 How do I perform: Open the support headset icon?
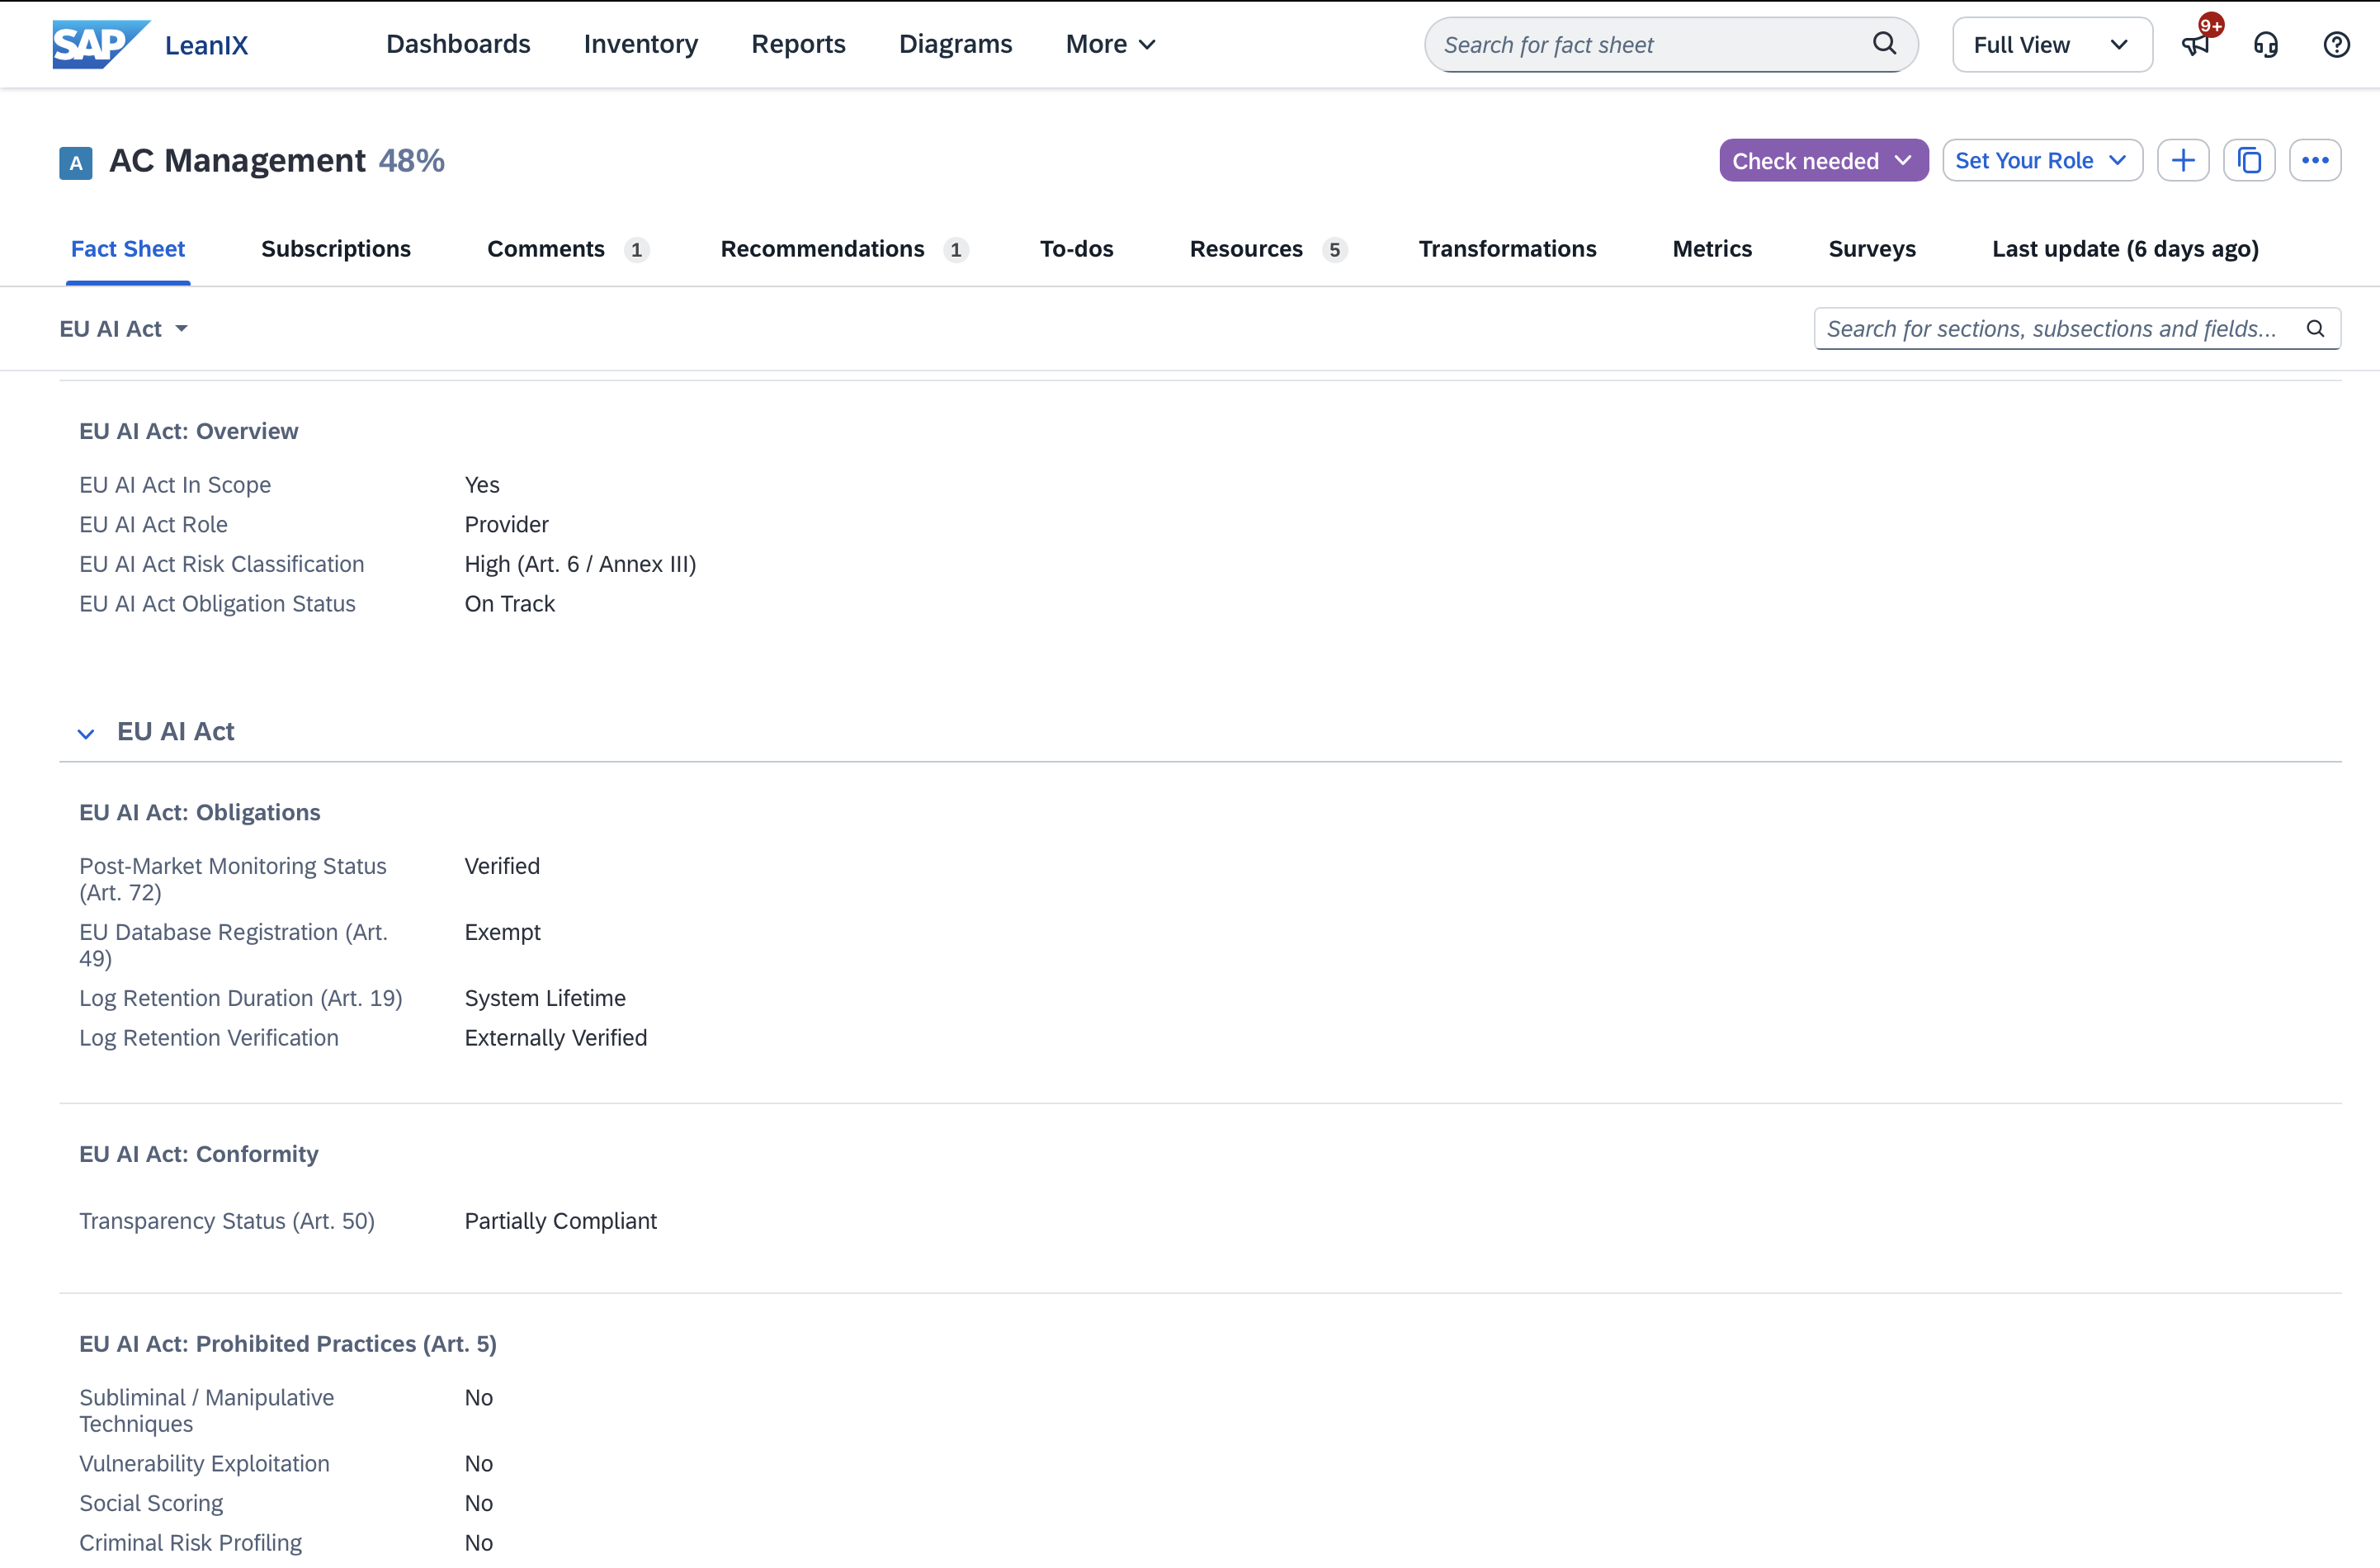click(2266, 44)
